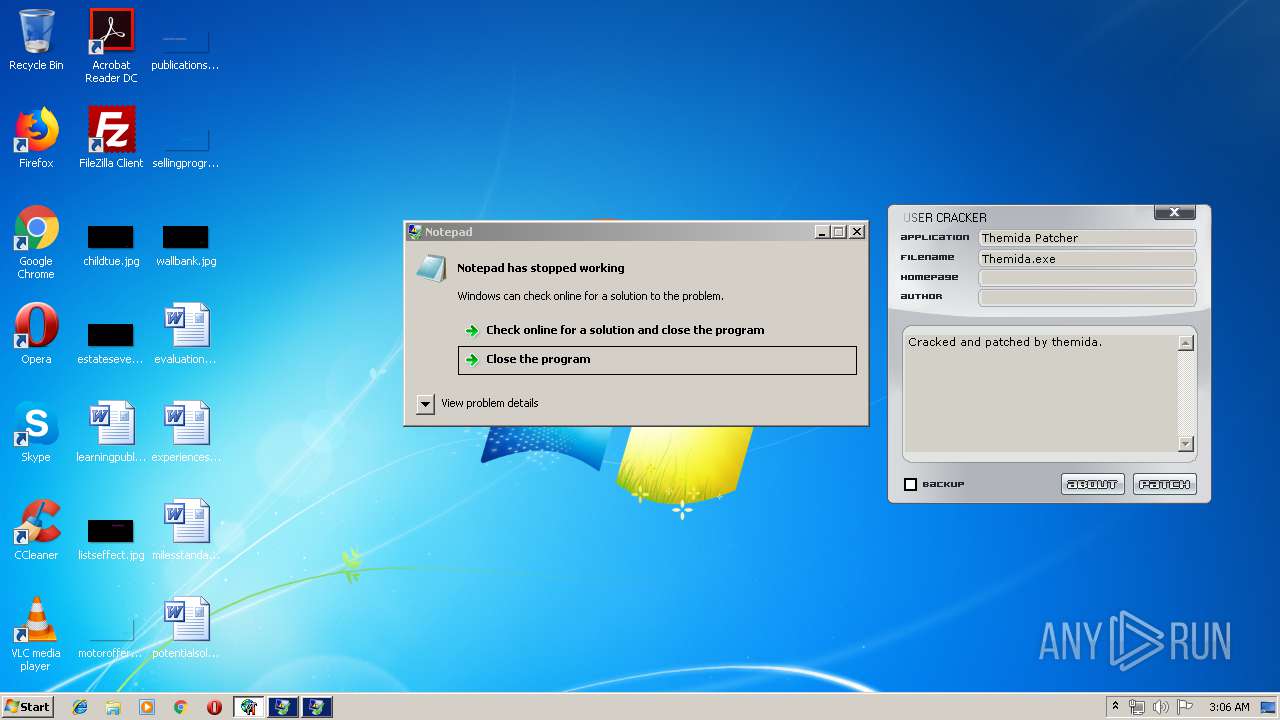Choose Close the program option
The image size is (1280, 720).
(657, 360)
